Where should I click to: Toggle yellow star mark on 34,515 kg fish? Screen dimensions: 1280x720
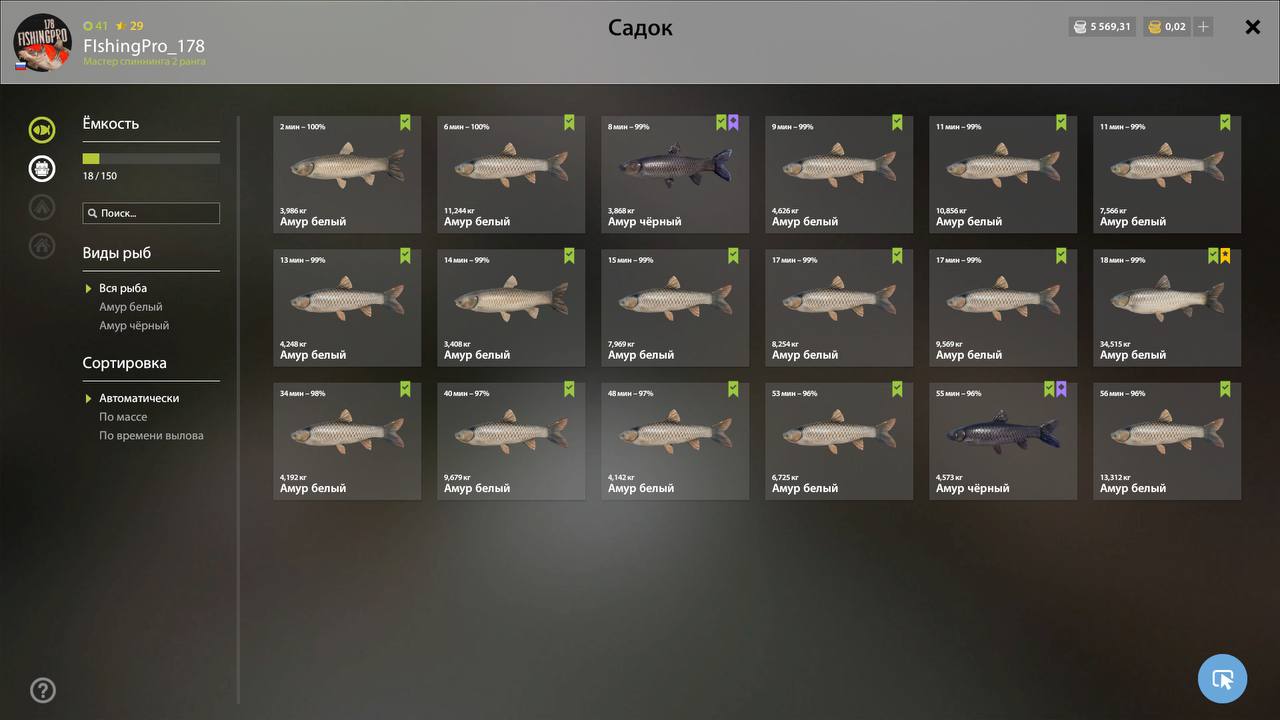pyautogui.click(x=1225, y=256)
